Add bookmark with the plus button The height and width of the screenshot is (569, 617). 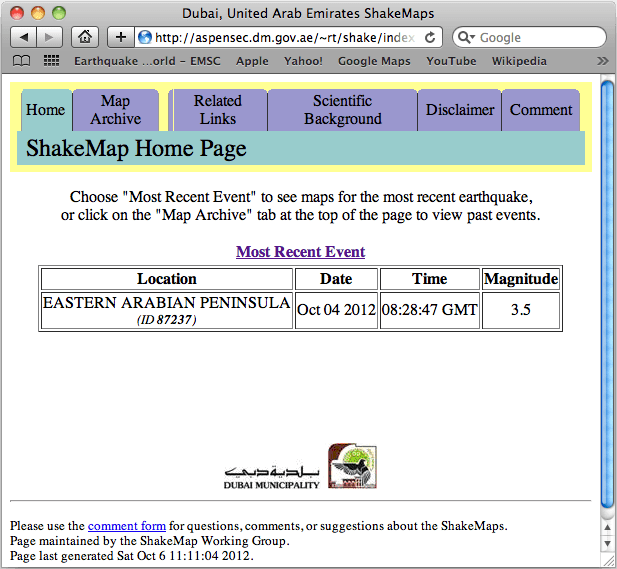(x=121, y=37)
